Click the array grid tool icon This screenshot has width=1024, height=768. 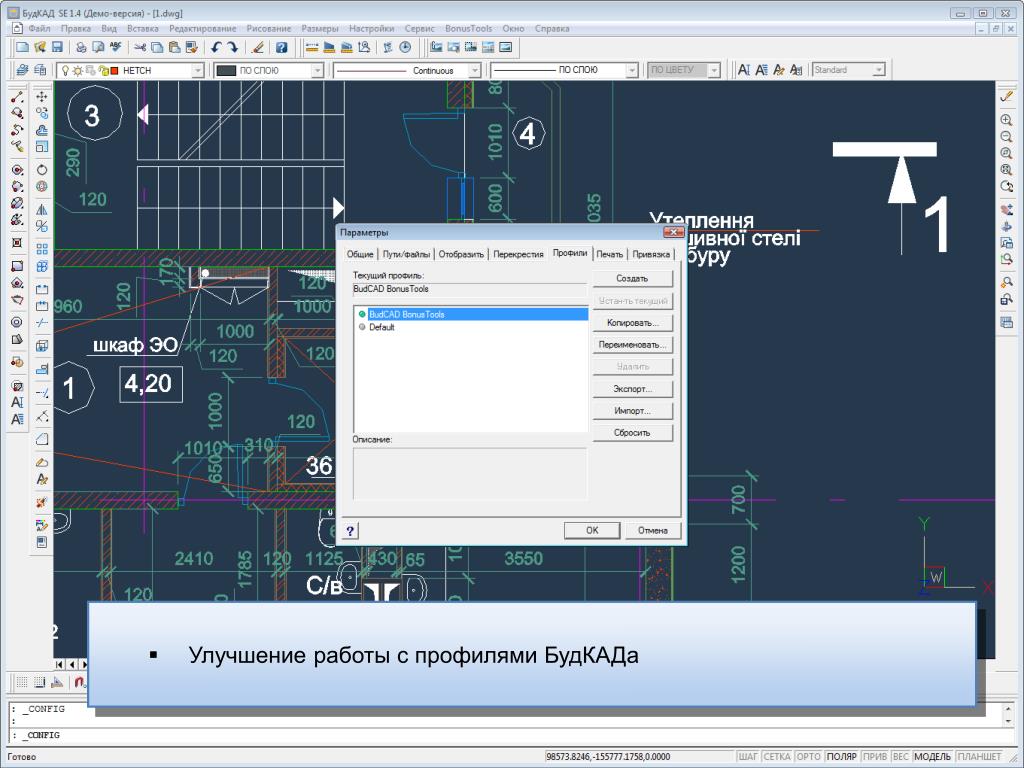click(42, 249)
